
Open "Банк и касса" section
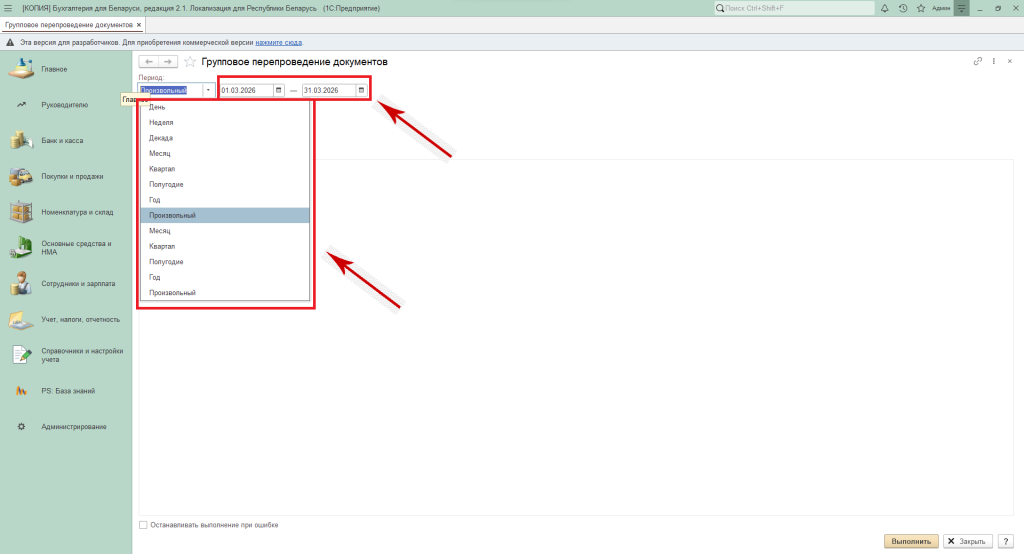(62, 140)
